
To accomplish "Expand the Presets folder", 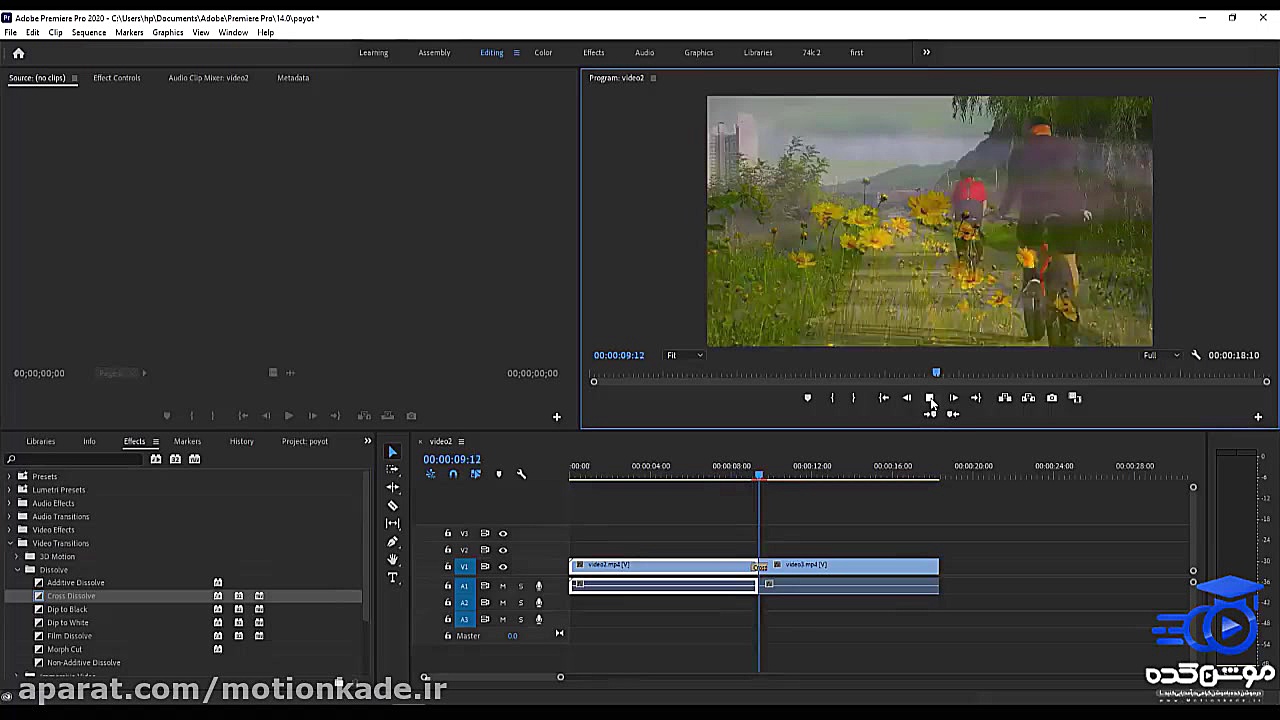I will tap(10, 477).
